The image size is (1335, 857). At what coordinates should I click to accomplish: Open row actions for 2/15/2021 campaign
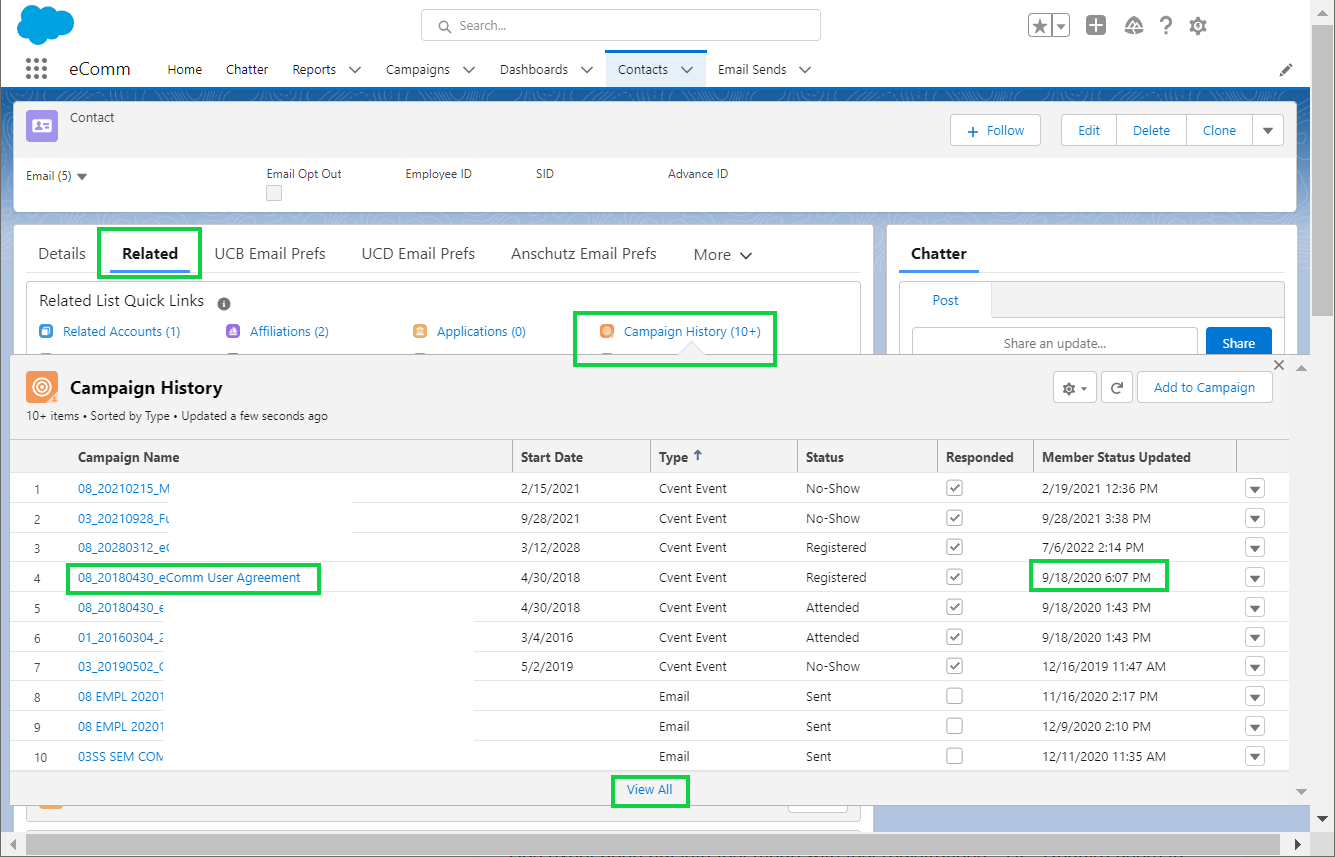point(1255,489)
